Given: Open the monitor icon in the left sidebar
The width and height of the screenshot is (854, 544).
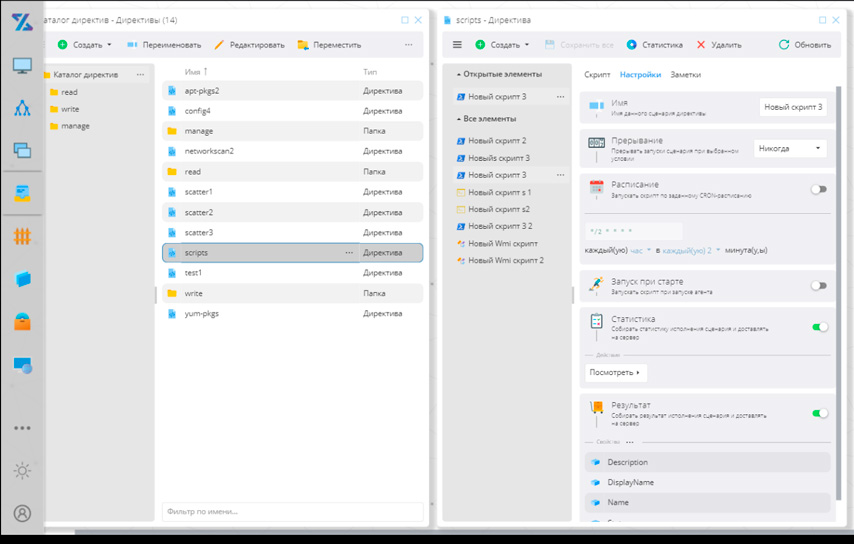Looking at the screenshot, I should point(22,66).
